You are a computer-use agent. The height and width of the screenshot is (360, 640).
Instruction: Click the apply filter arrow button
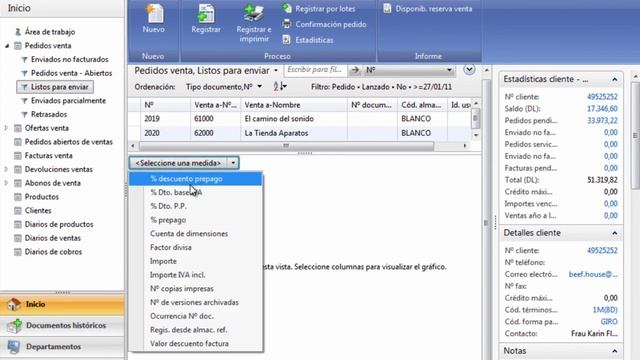click(x=356, y=70)
